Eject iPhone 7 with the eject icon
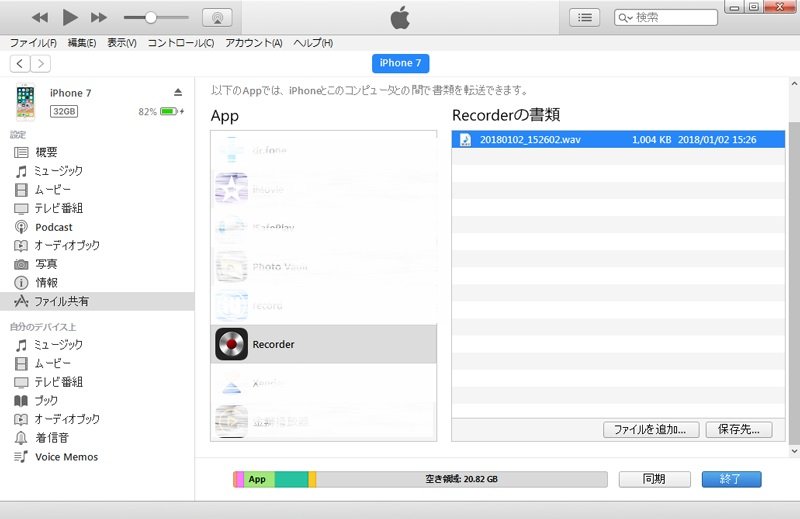The width and height of the screenshot is (800, 519). (178, 92)
